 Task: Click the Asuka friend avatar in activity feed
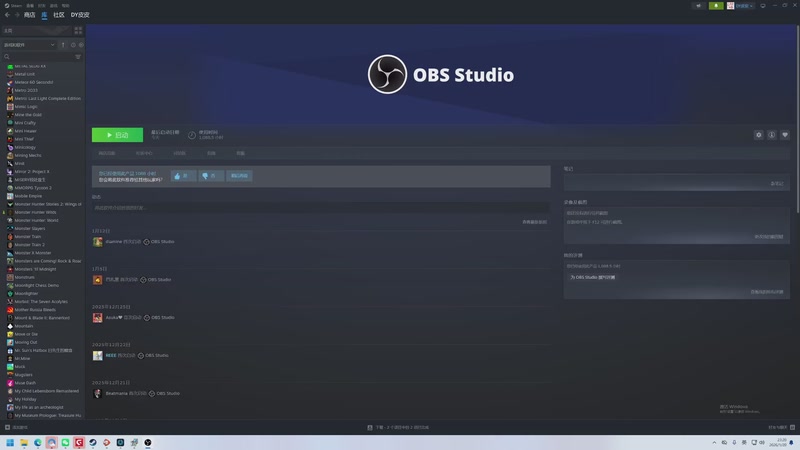click(x=97, y=318)
